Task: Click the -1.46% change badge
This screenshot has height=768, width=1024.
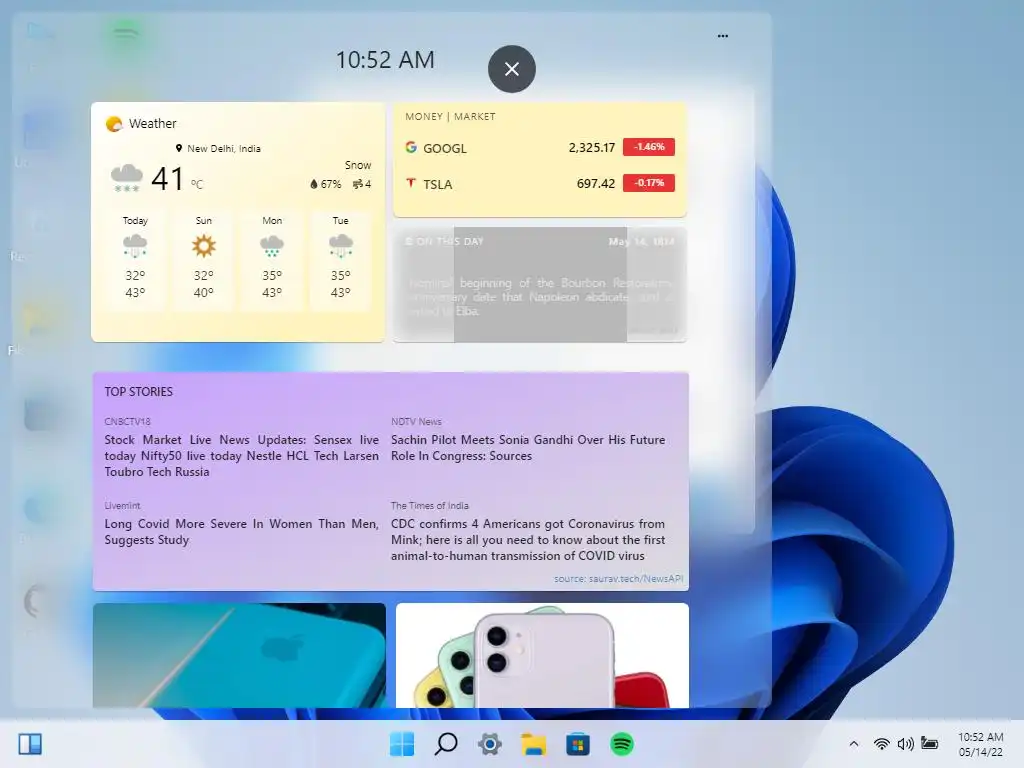Action: (648, 147)
